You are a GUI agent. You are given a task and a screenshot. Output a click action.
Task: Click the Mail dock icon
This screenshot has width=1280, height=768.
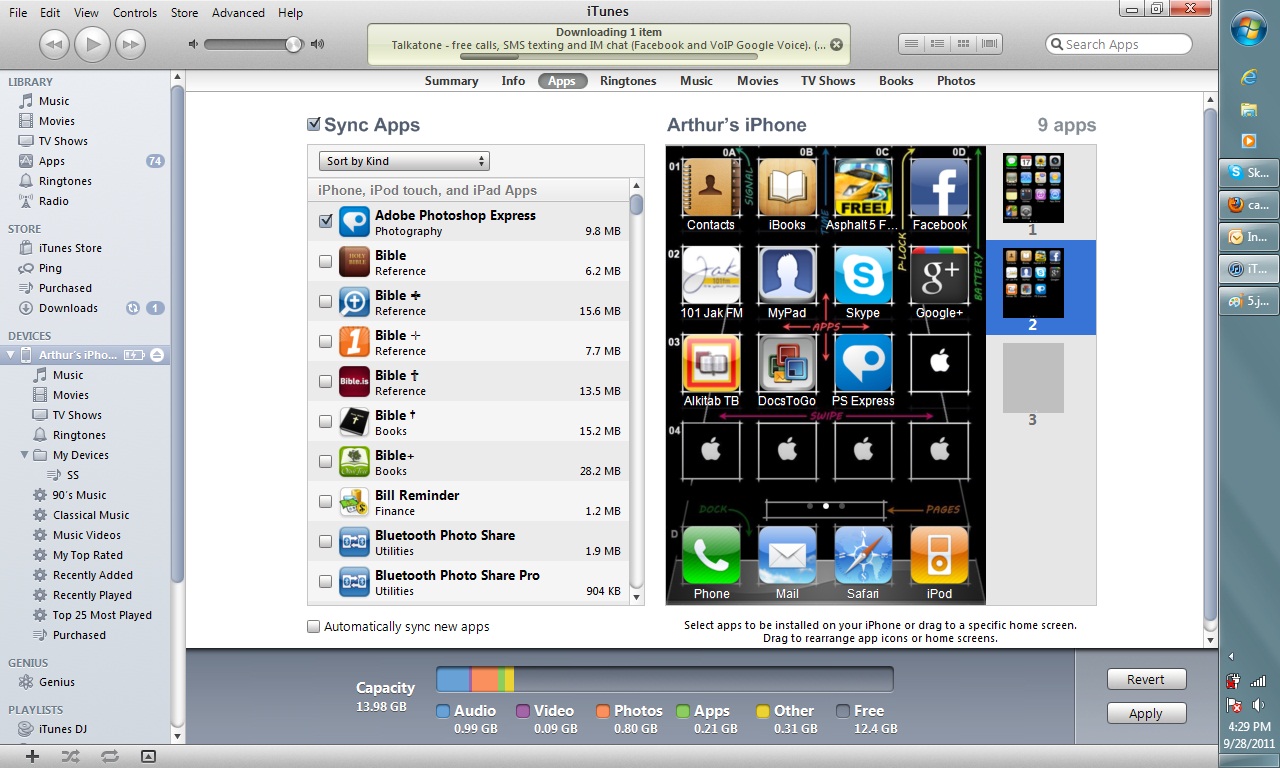click(787, 556)
